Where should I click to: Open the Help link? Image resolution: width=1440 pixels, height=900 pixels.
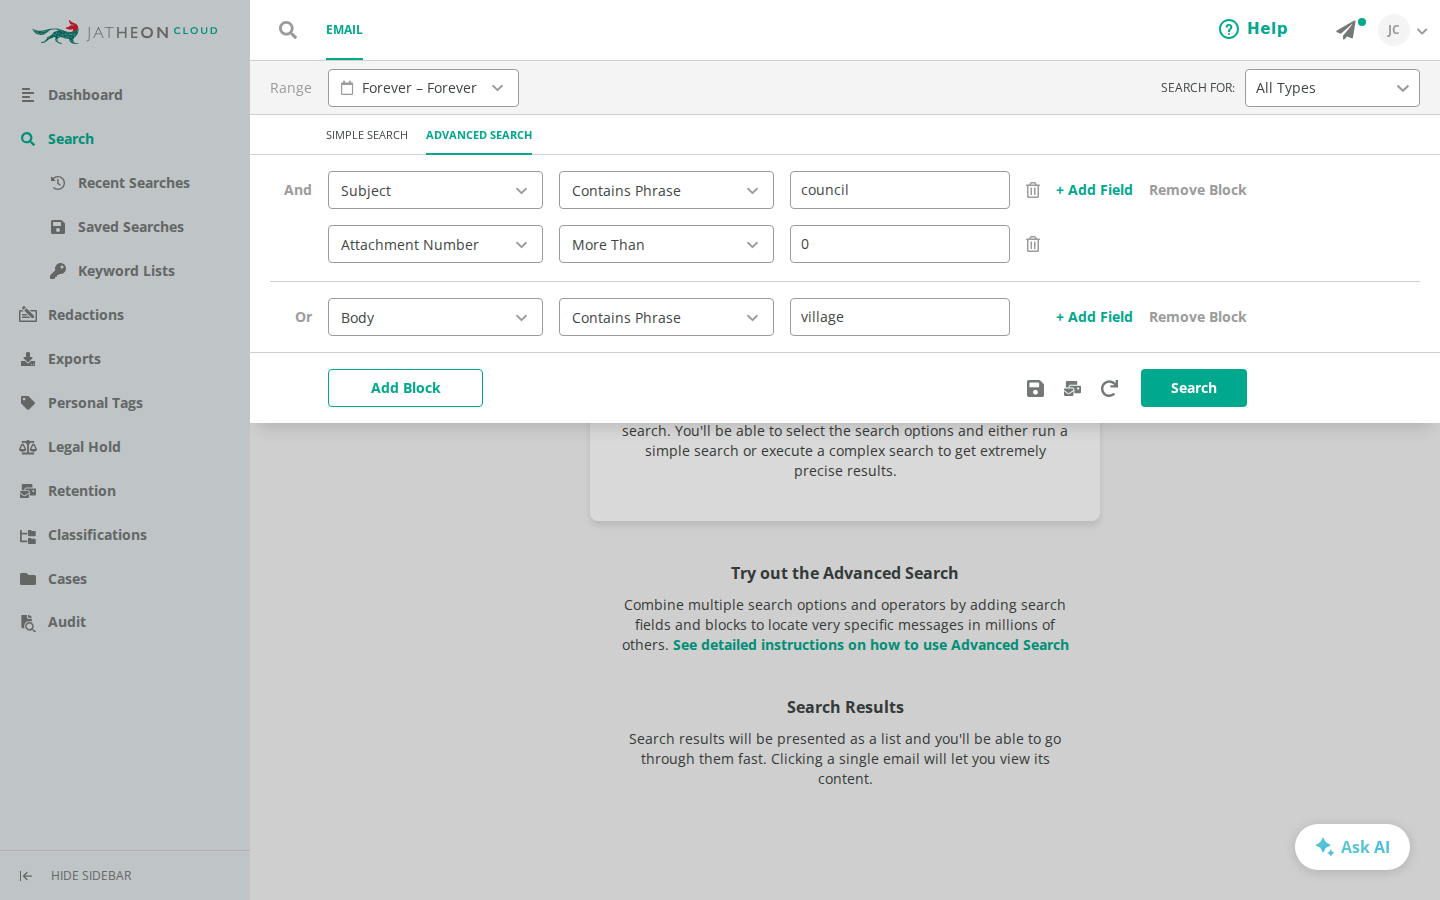(x=1253, y=29)
